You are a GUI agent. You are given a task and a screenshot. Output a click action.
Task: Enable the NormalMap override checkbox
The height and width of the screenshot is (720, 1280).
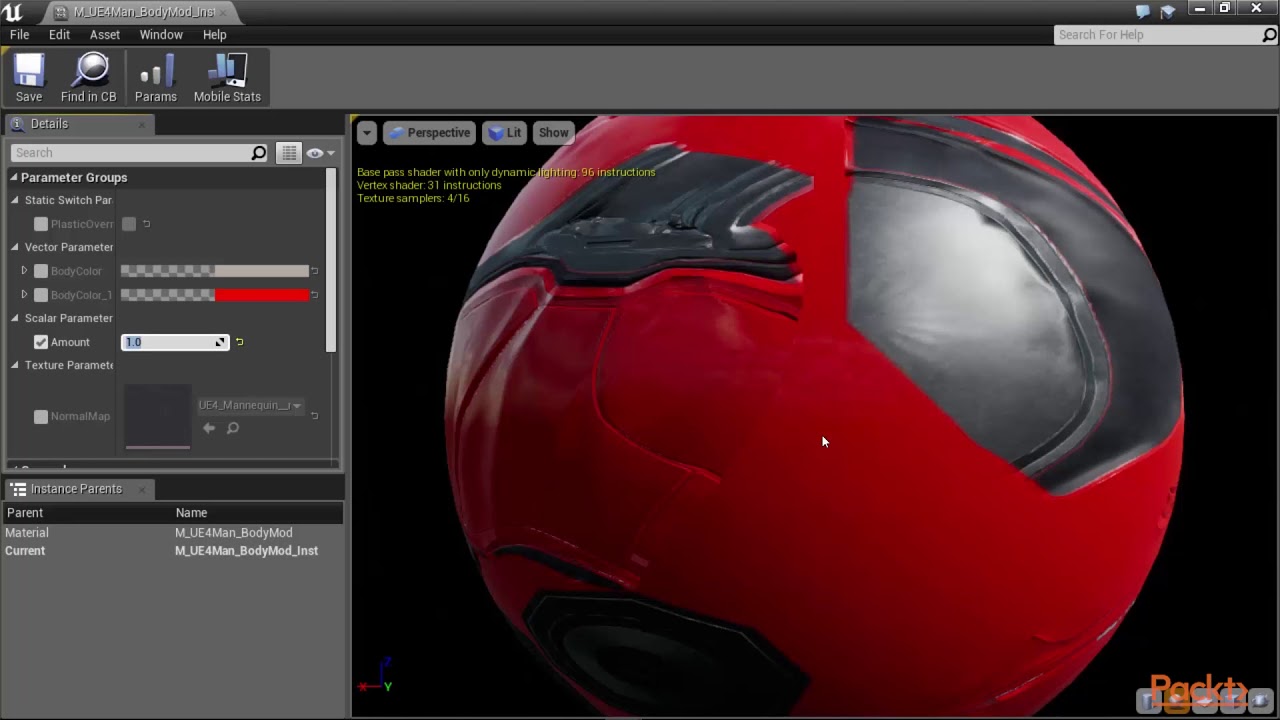point(41,416)
